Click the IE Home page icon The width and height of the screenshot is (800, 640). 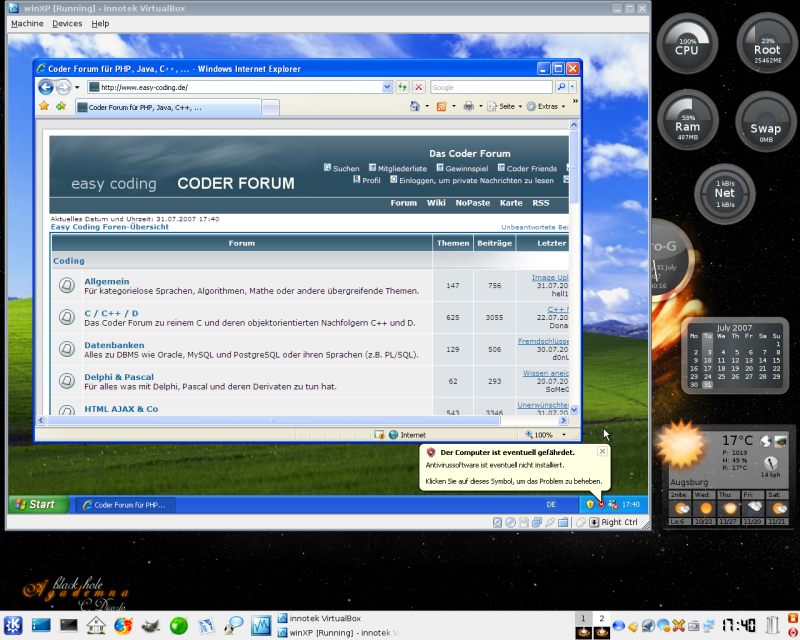[415, 106]
